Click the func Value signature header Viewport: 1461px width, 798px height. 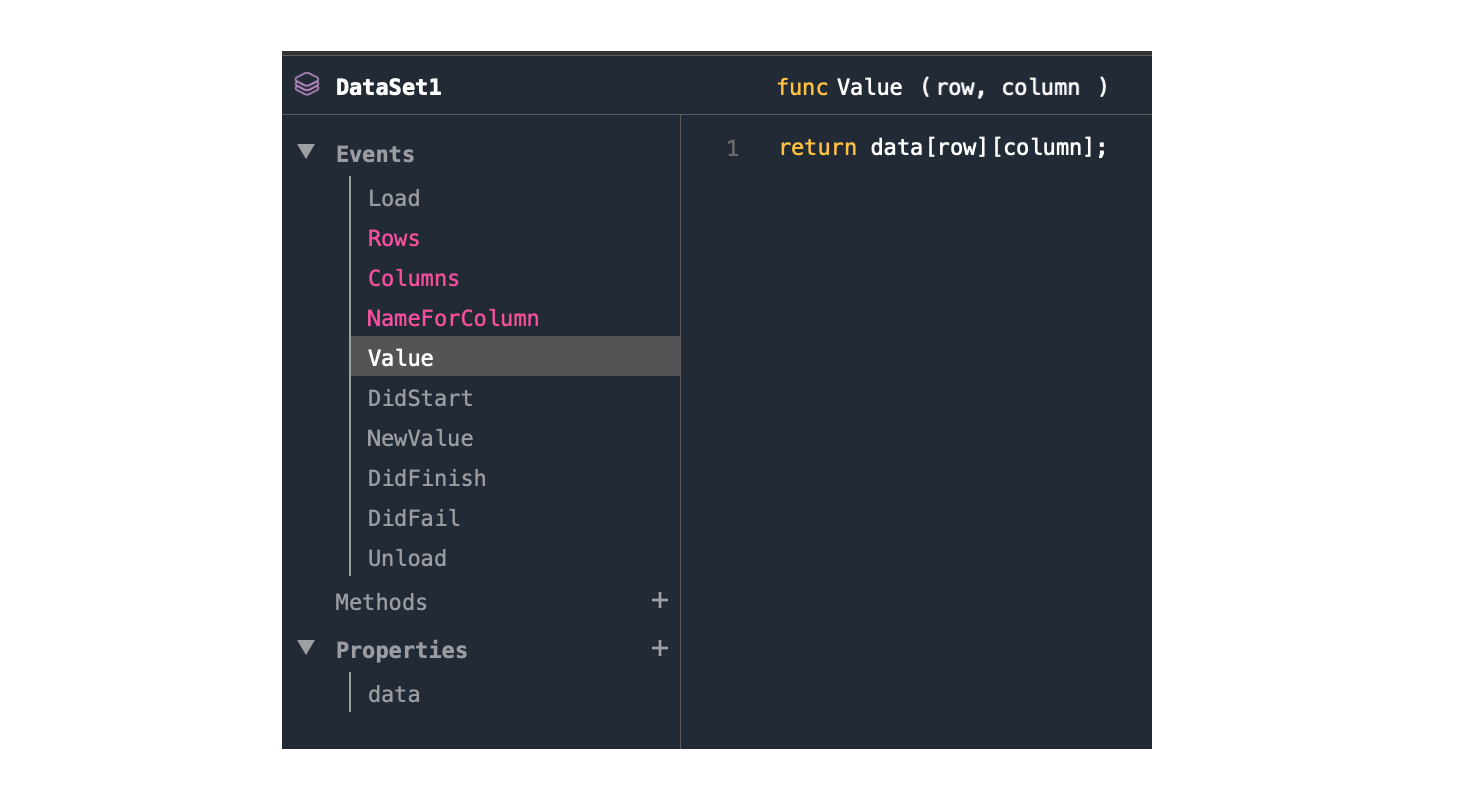click(x=942, y=87)
